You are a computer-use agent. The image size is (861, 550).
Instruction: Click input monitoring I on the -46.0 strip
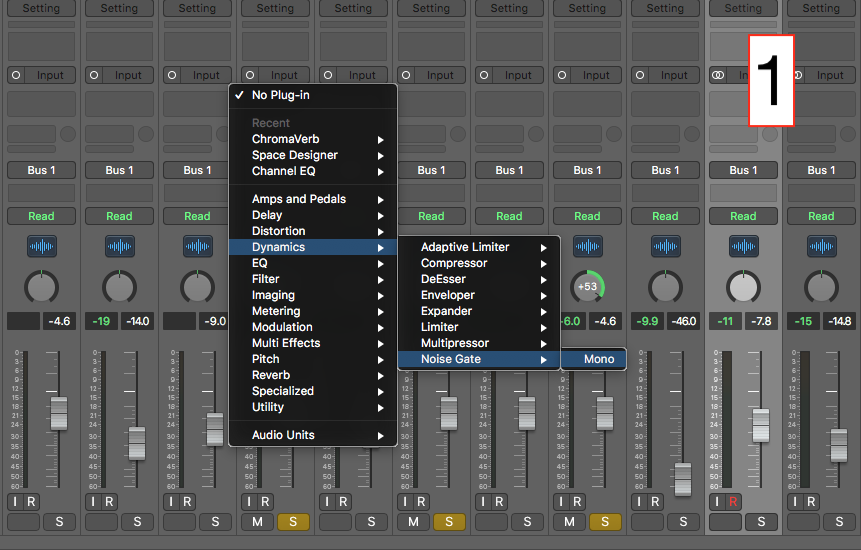coord(639,502)
